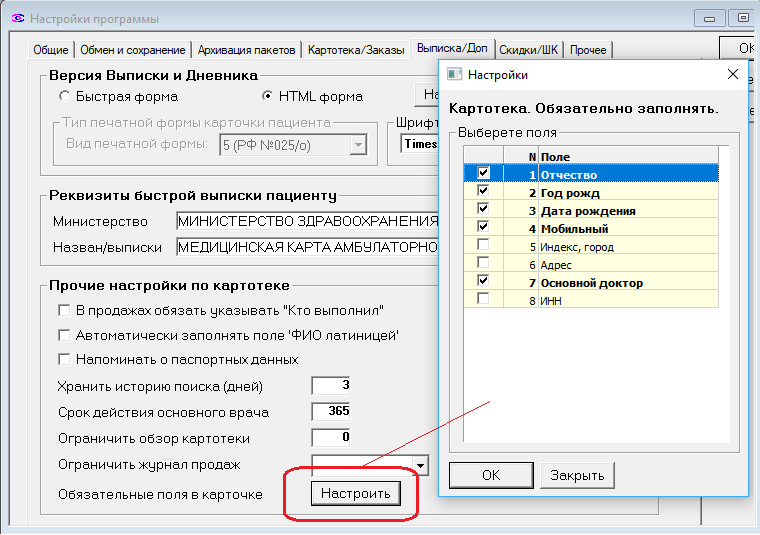Viewport: 760px width, 535px height.
Task: Open the Архивация пакетов tab
Action: click(x=246, y=50)
